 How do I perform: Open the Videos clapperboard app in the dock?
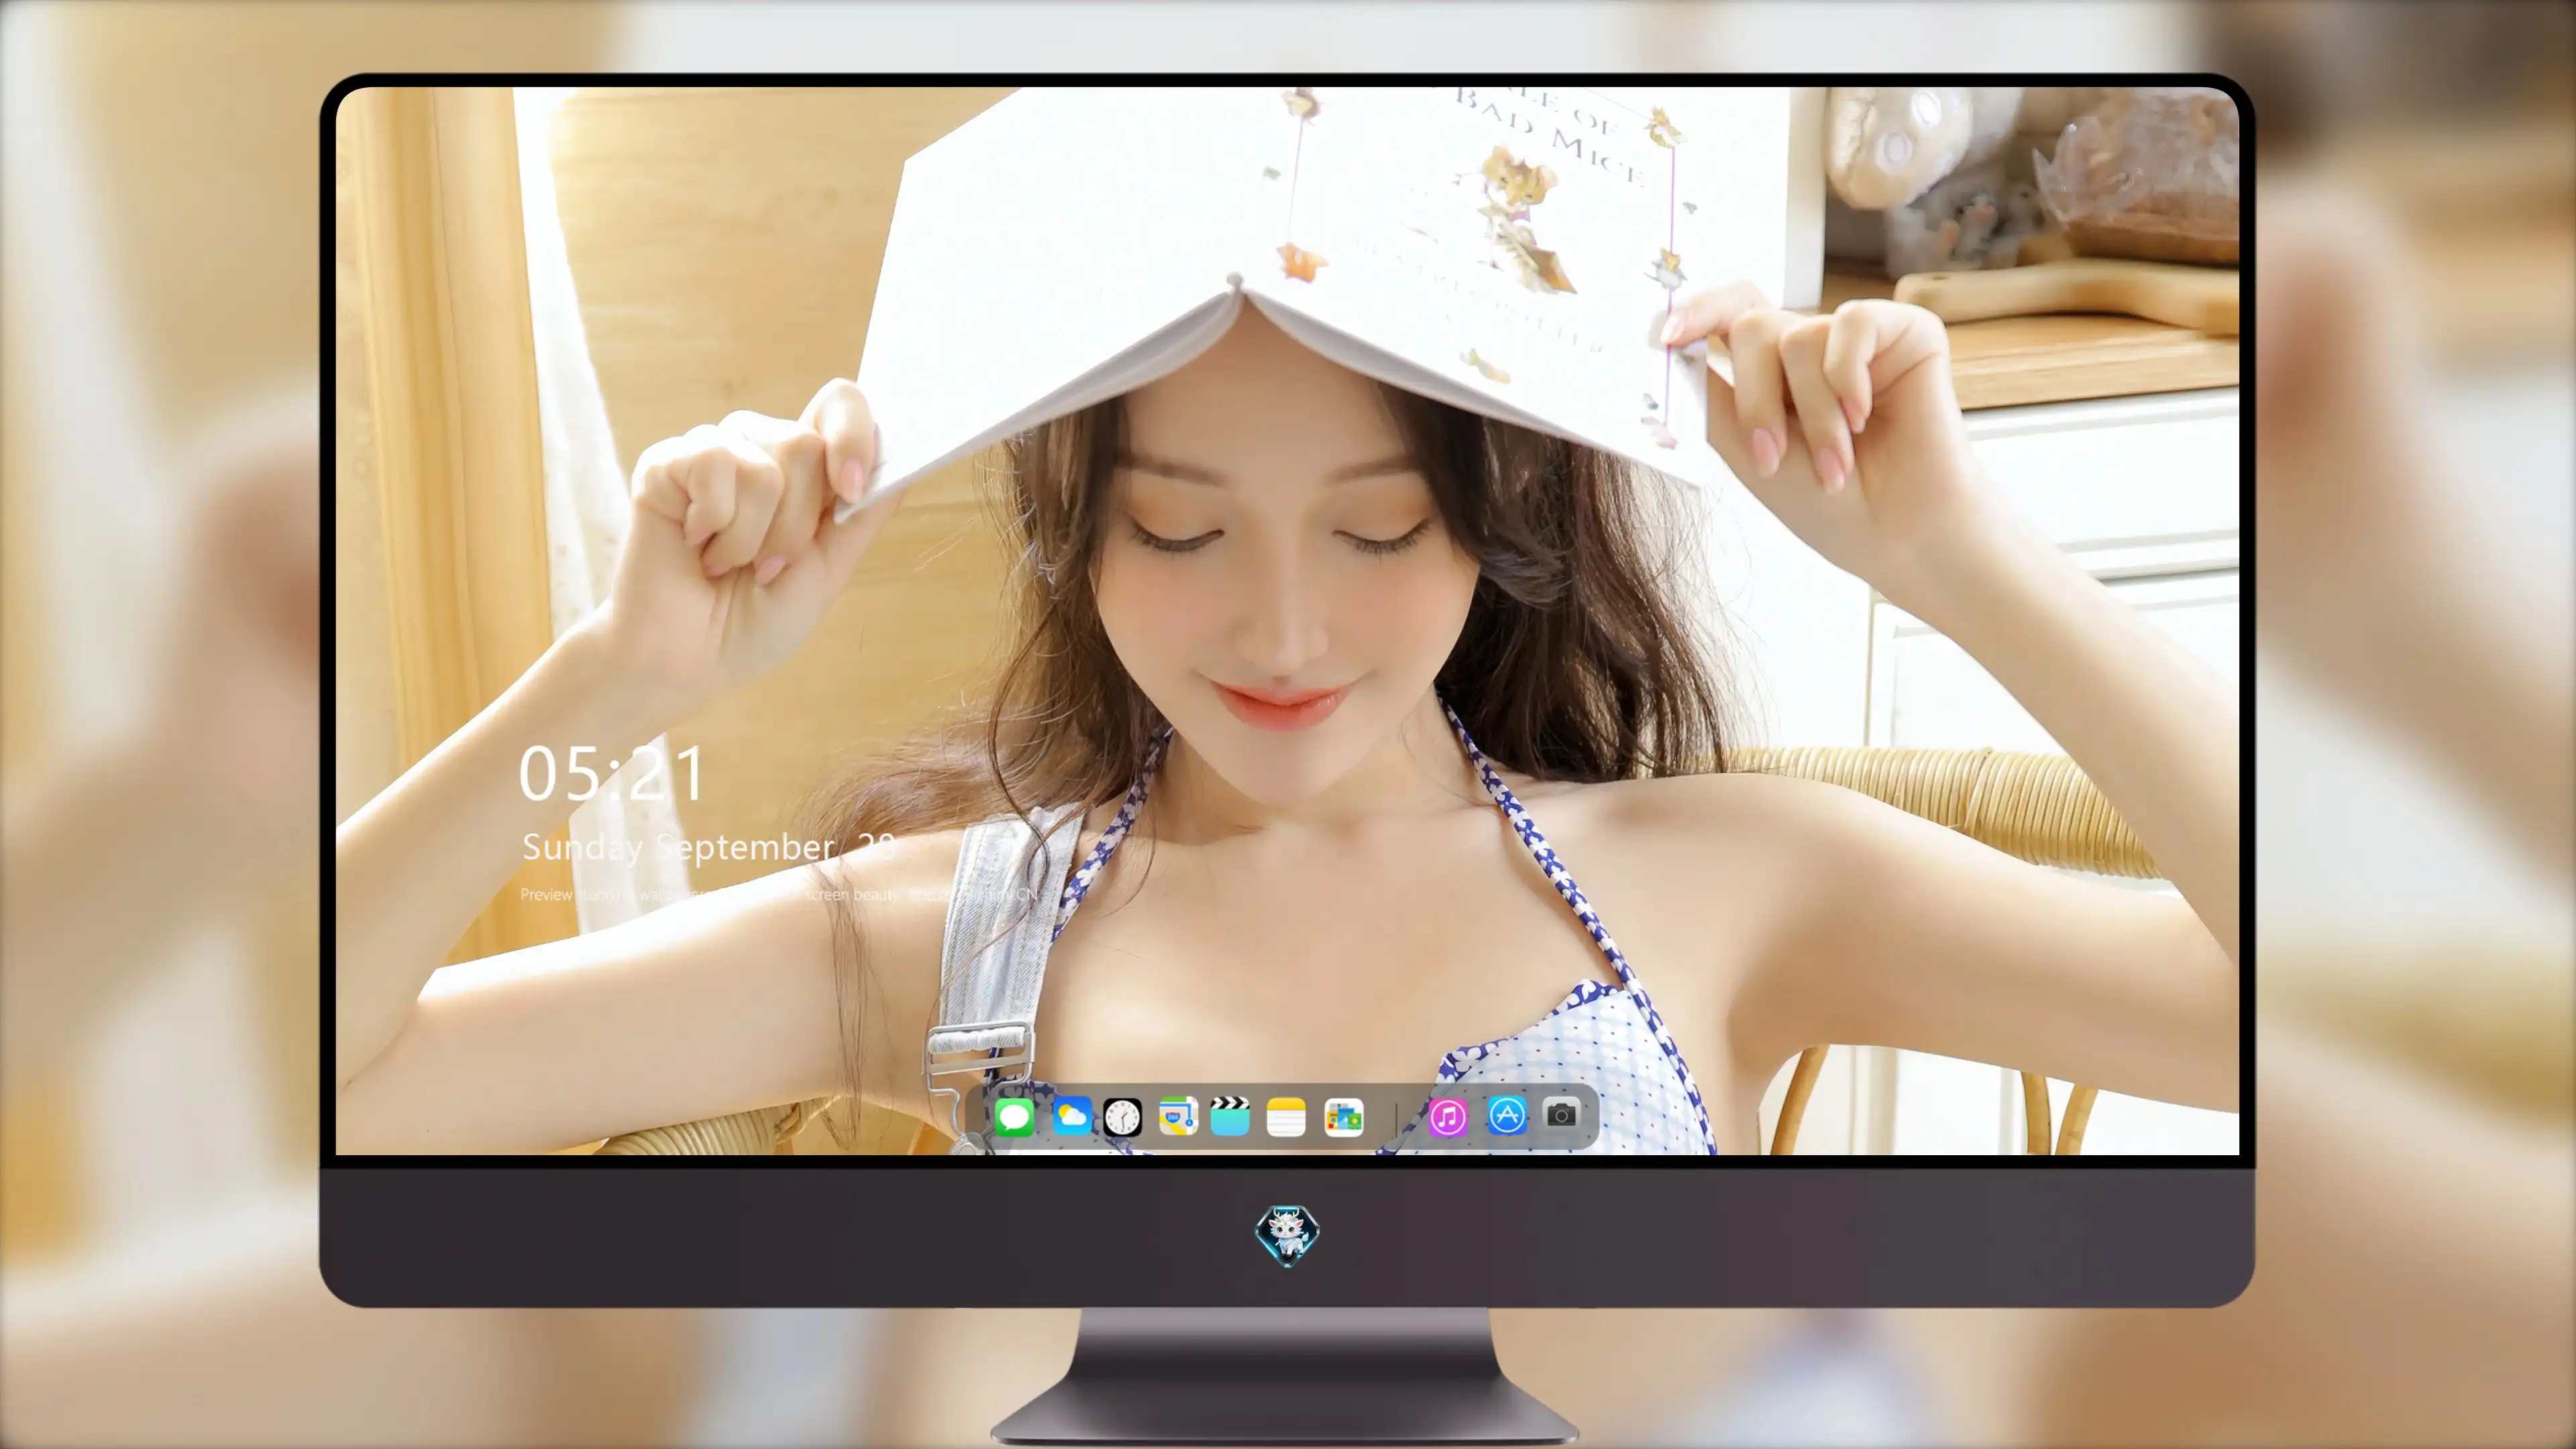click(x=1230, y=1116)
